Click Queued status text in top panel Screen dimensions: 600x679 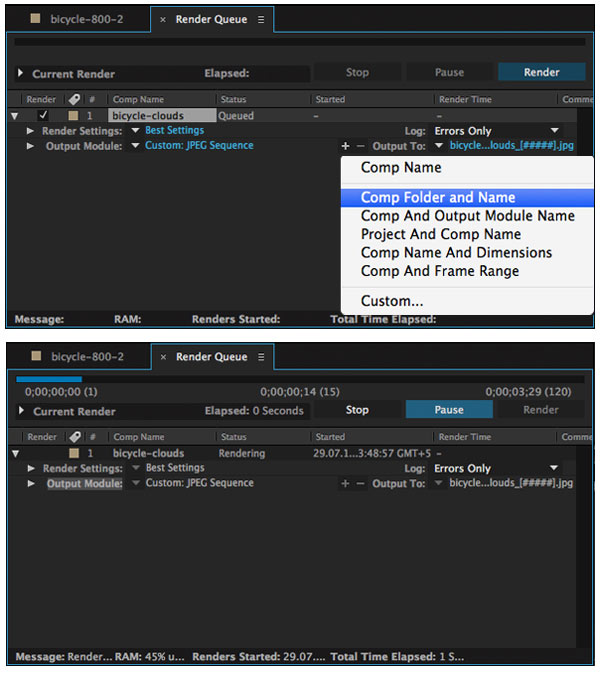pyautogui.click(x=236, y=116)
